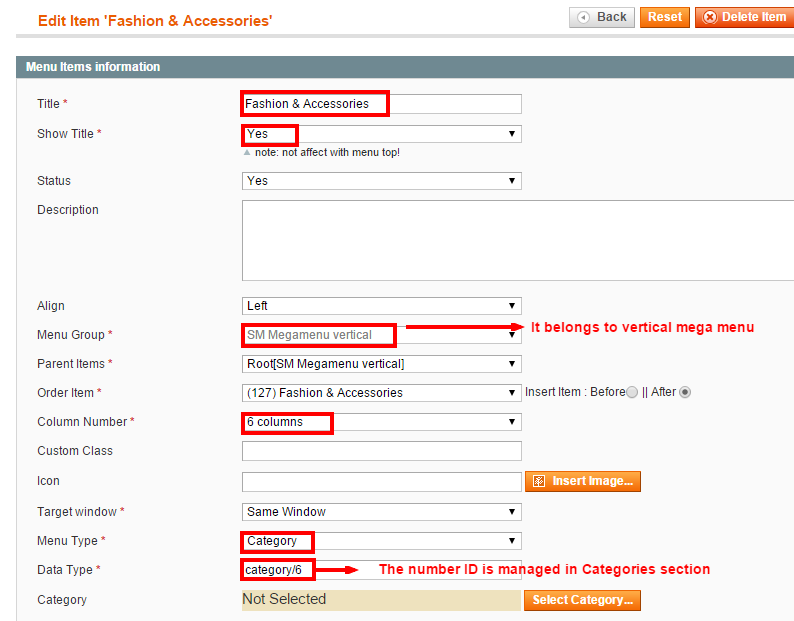Open the Parent Items dropdown
The height and width of the screenshot is (621, 794).
381,364
